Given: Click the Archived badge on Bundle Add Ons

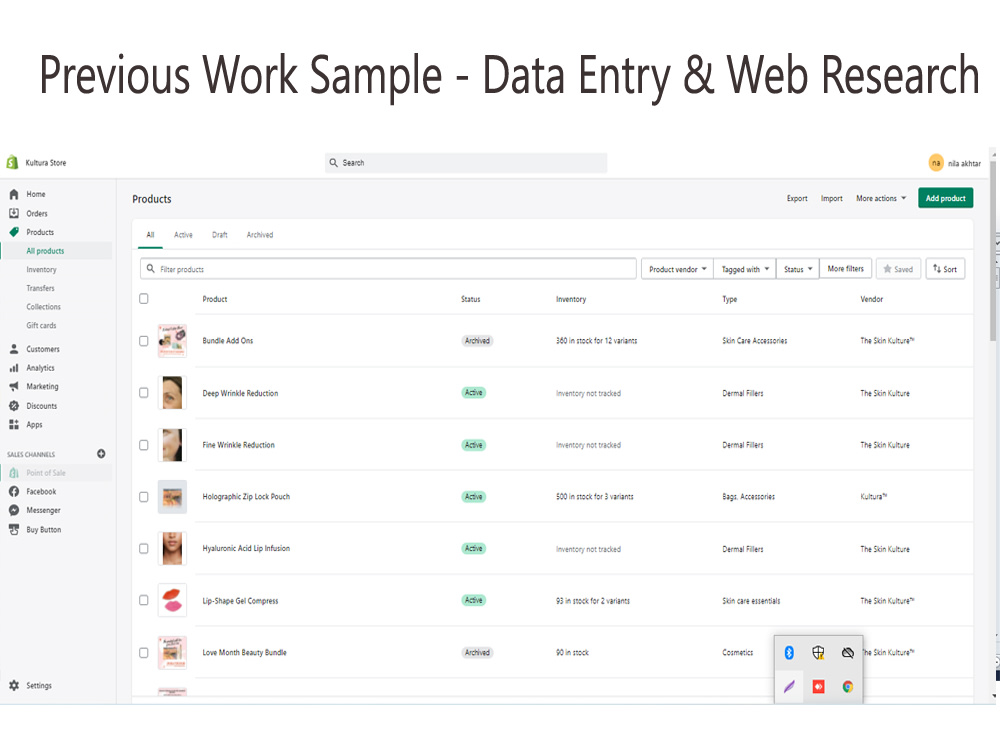Looking at the screenshot, I should (477, 341).
